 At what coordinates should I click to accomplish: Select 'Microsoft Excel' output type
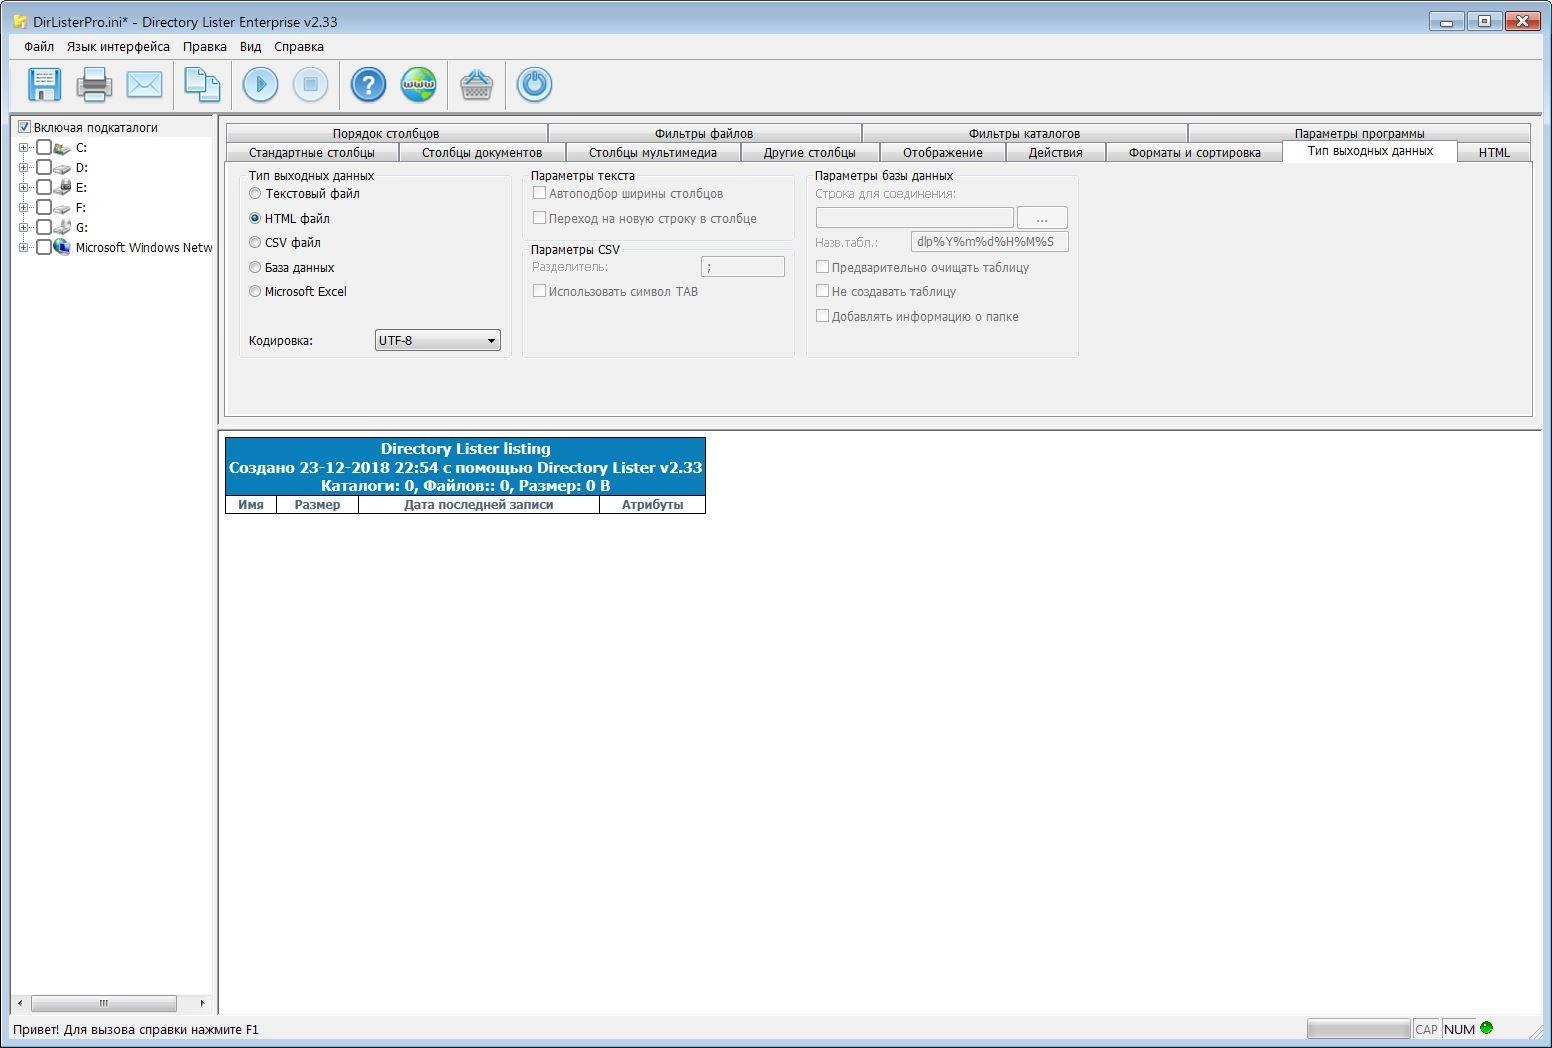tap(255, 292)
